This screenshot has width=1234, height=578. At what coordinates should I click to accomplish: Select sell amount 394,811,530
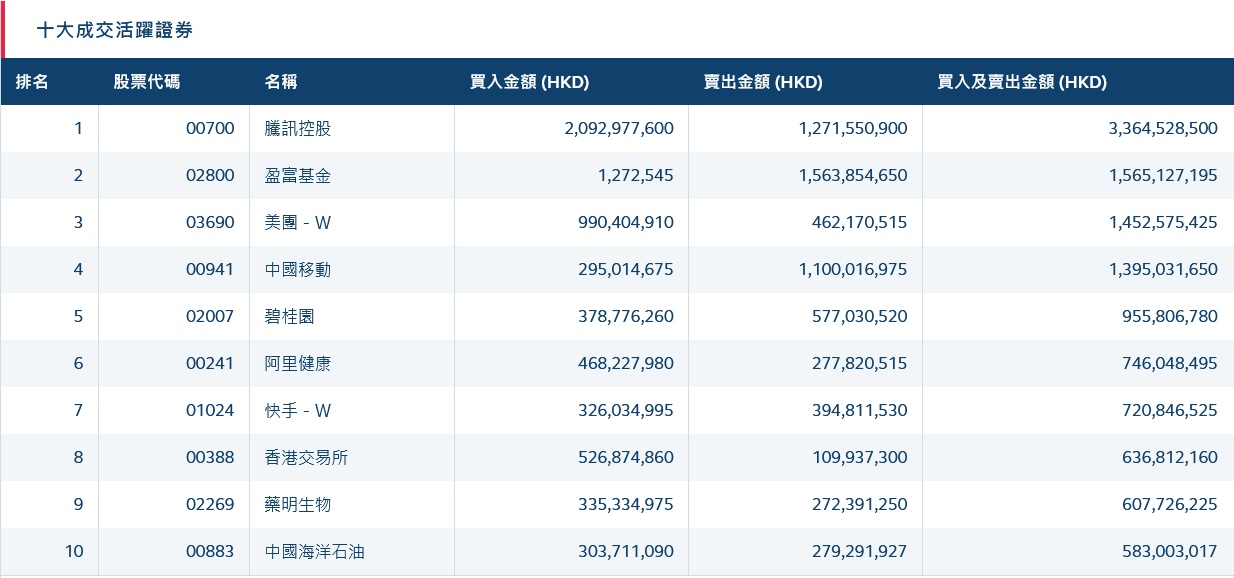[860, 410]
